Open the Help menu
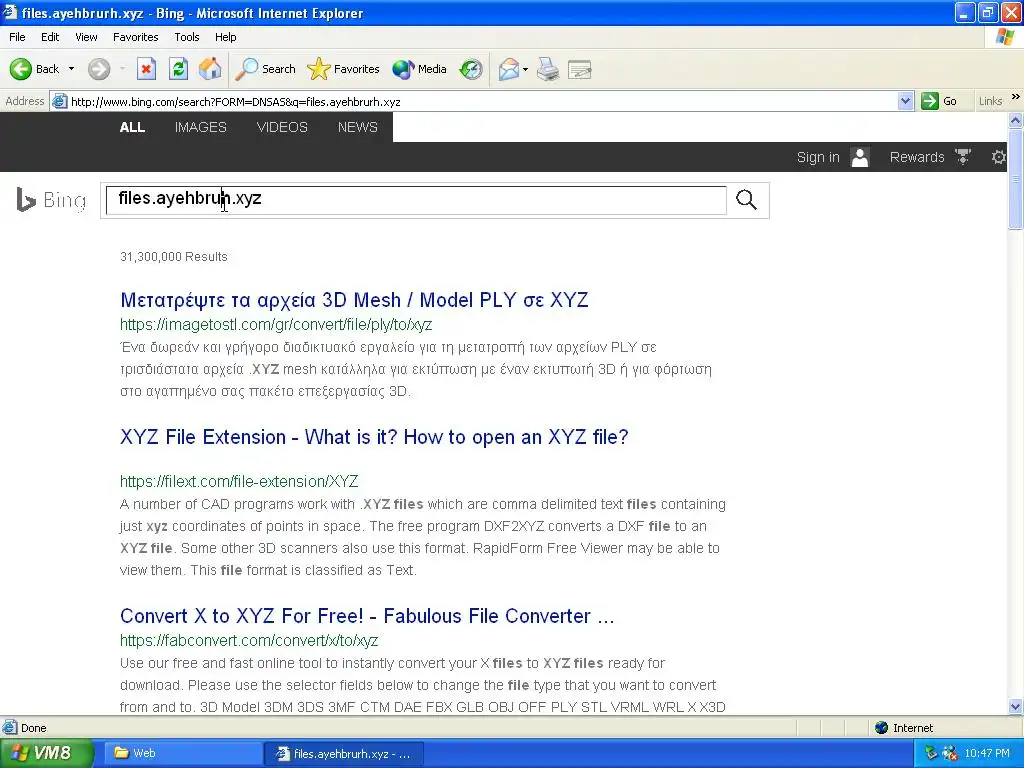 [226, 37]
